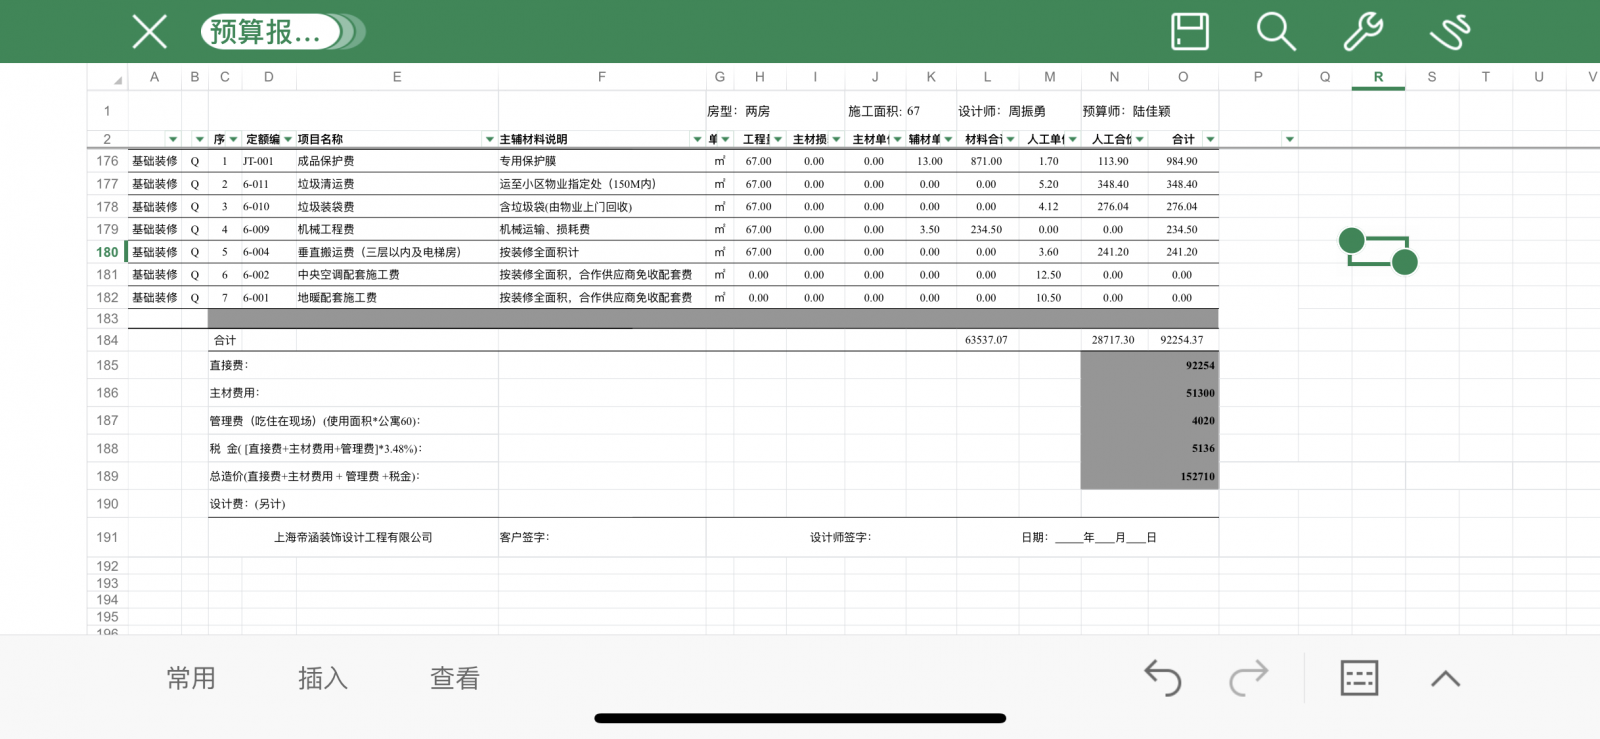Tap the floating green connector icon
Viewport: 1600px width, 739px height.
pos(1378,251)
